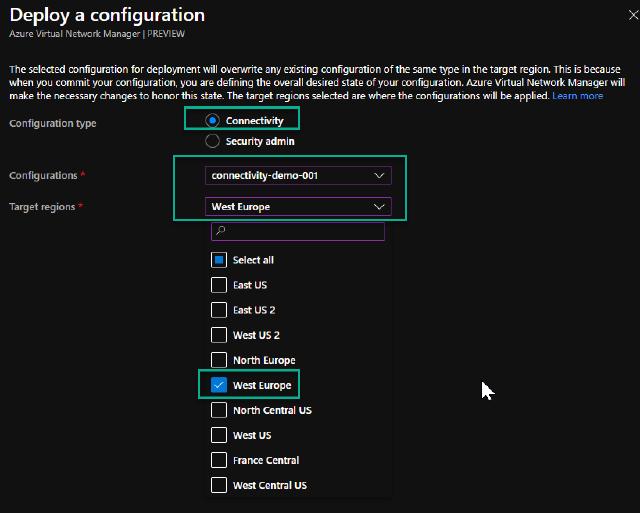Screen dimensions: 640x513
Task: Uncheck the West Europe region
Action: [x=220, y=385]
